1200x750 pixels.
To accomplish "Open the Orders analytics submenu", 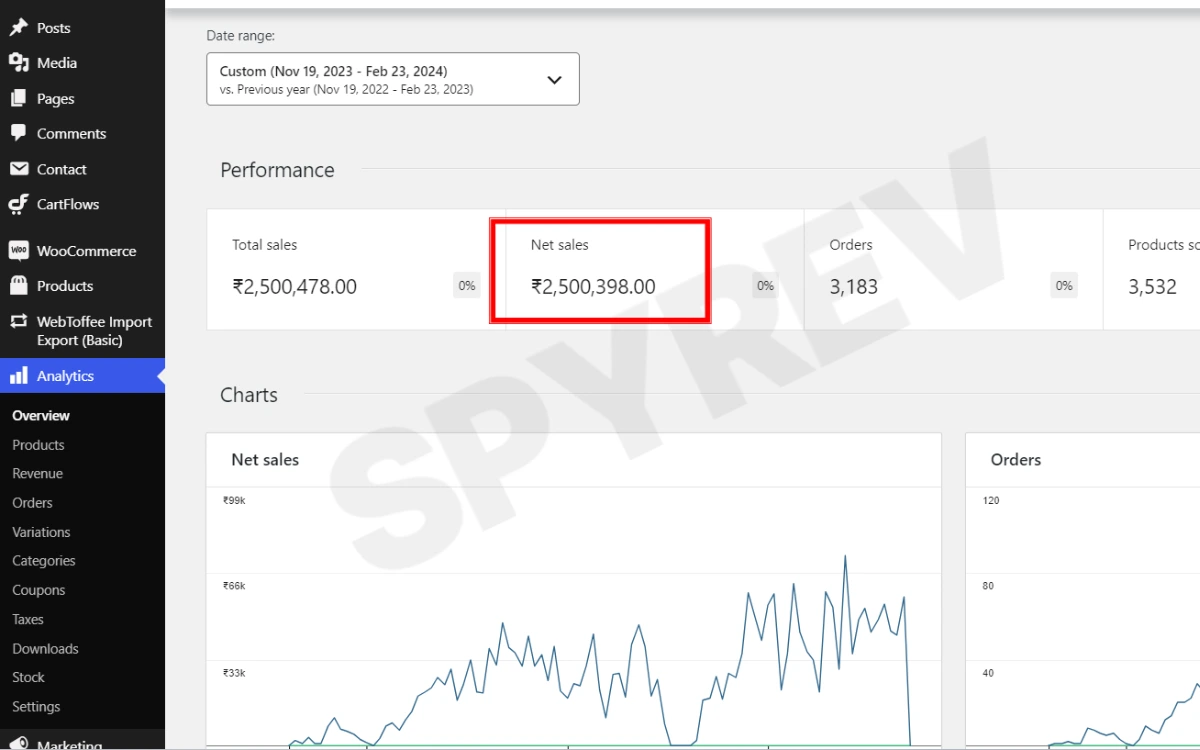I will click(x=32, y=503).
